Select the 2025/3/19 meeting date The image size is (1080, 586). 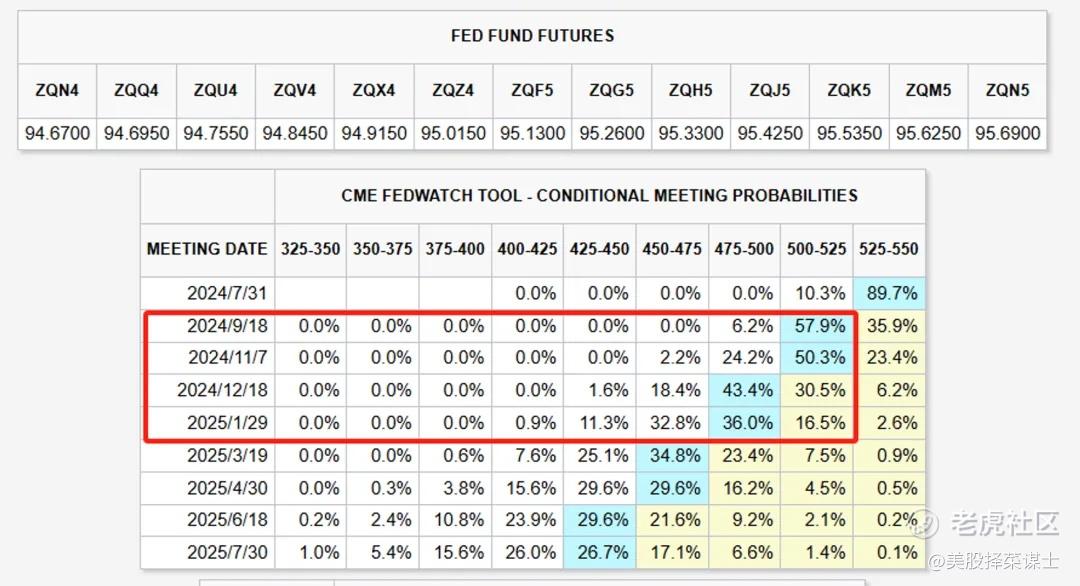[x=226, y=456]
